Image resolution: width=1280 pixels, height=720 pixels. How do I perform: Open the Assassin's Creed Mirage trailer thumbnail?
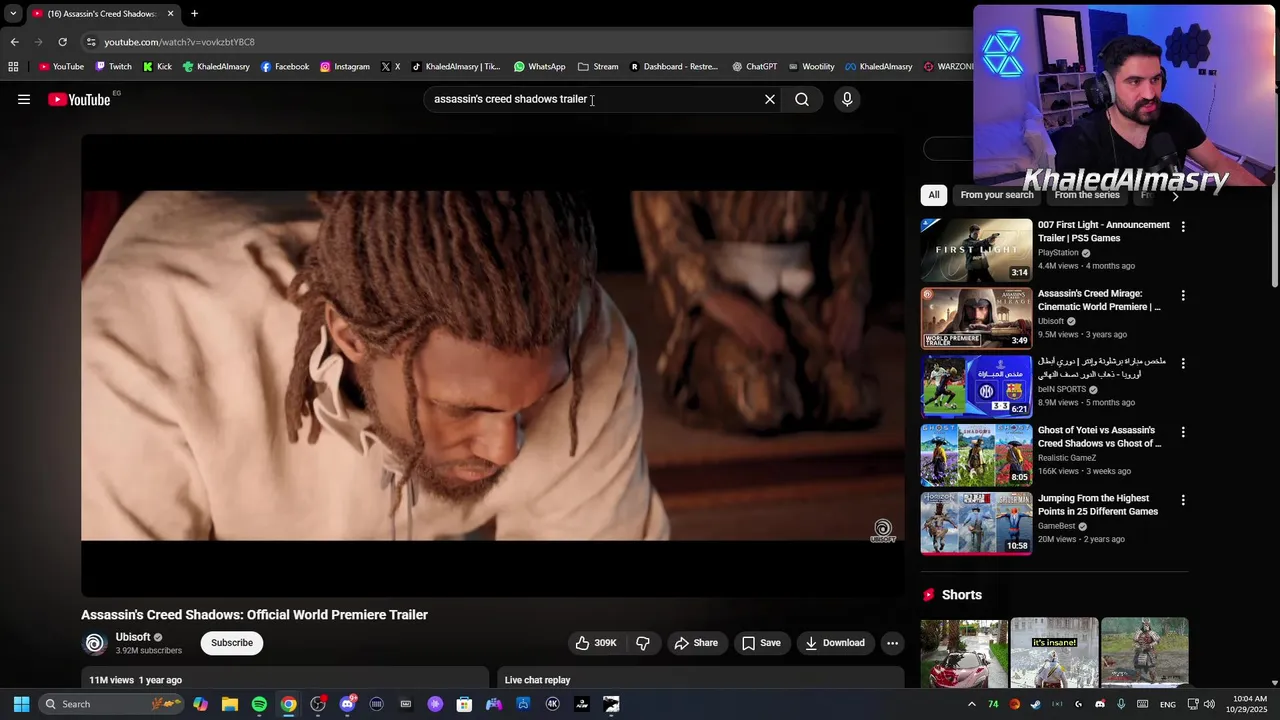(976, 318)
